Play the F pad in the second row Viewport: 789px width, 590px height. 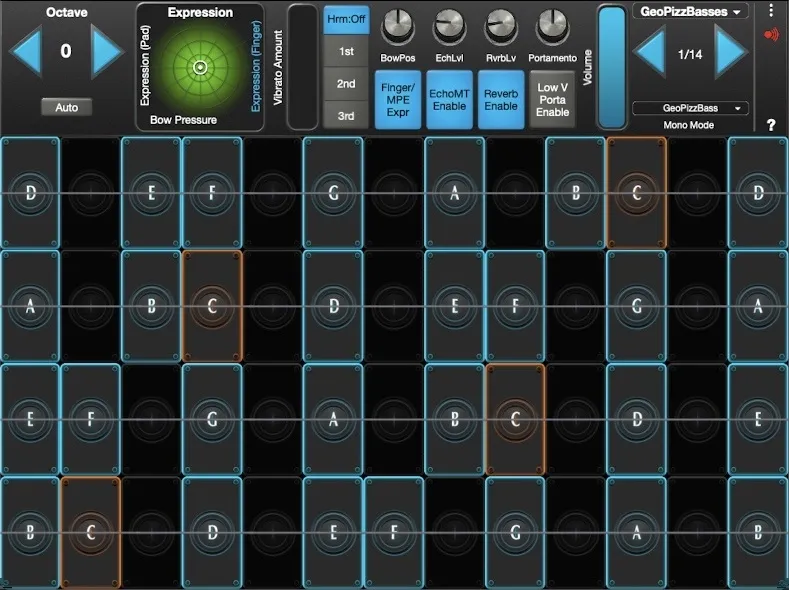point(515,306)
